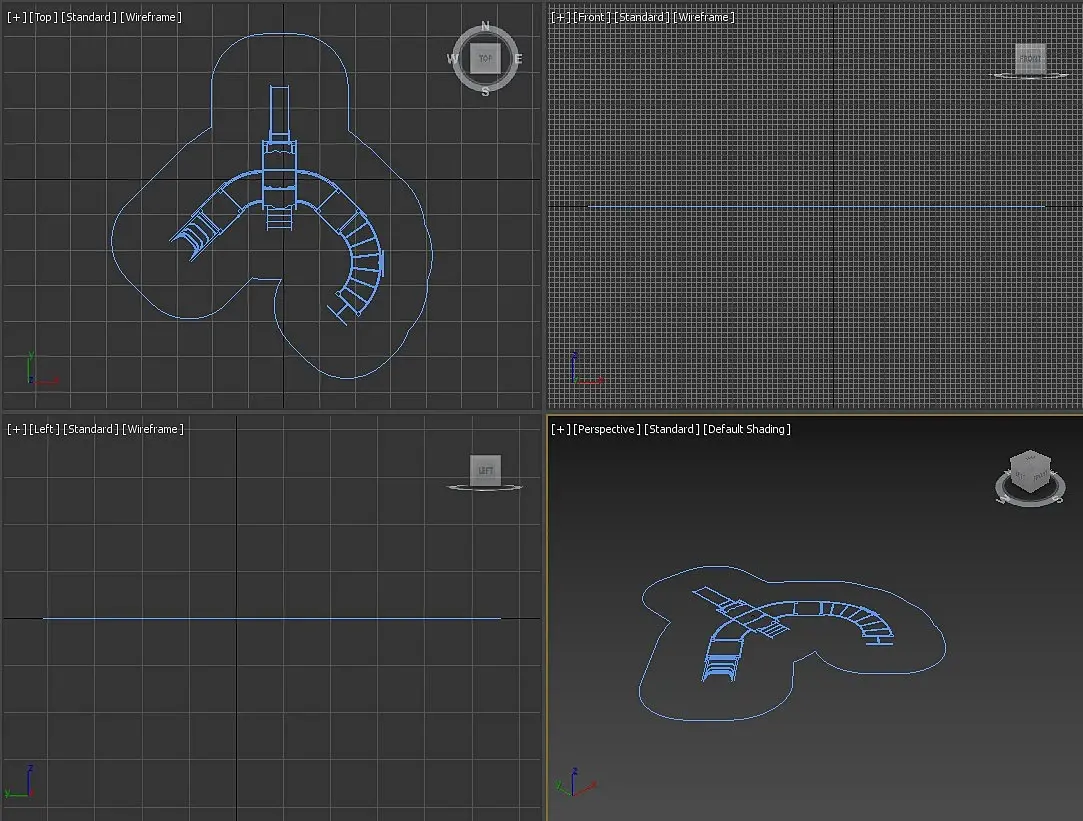Viewport: 1083px width, 821px height.
Task: Click the W compass letter on the Top ViewCube
Action: click(x=452, y=59)
